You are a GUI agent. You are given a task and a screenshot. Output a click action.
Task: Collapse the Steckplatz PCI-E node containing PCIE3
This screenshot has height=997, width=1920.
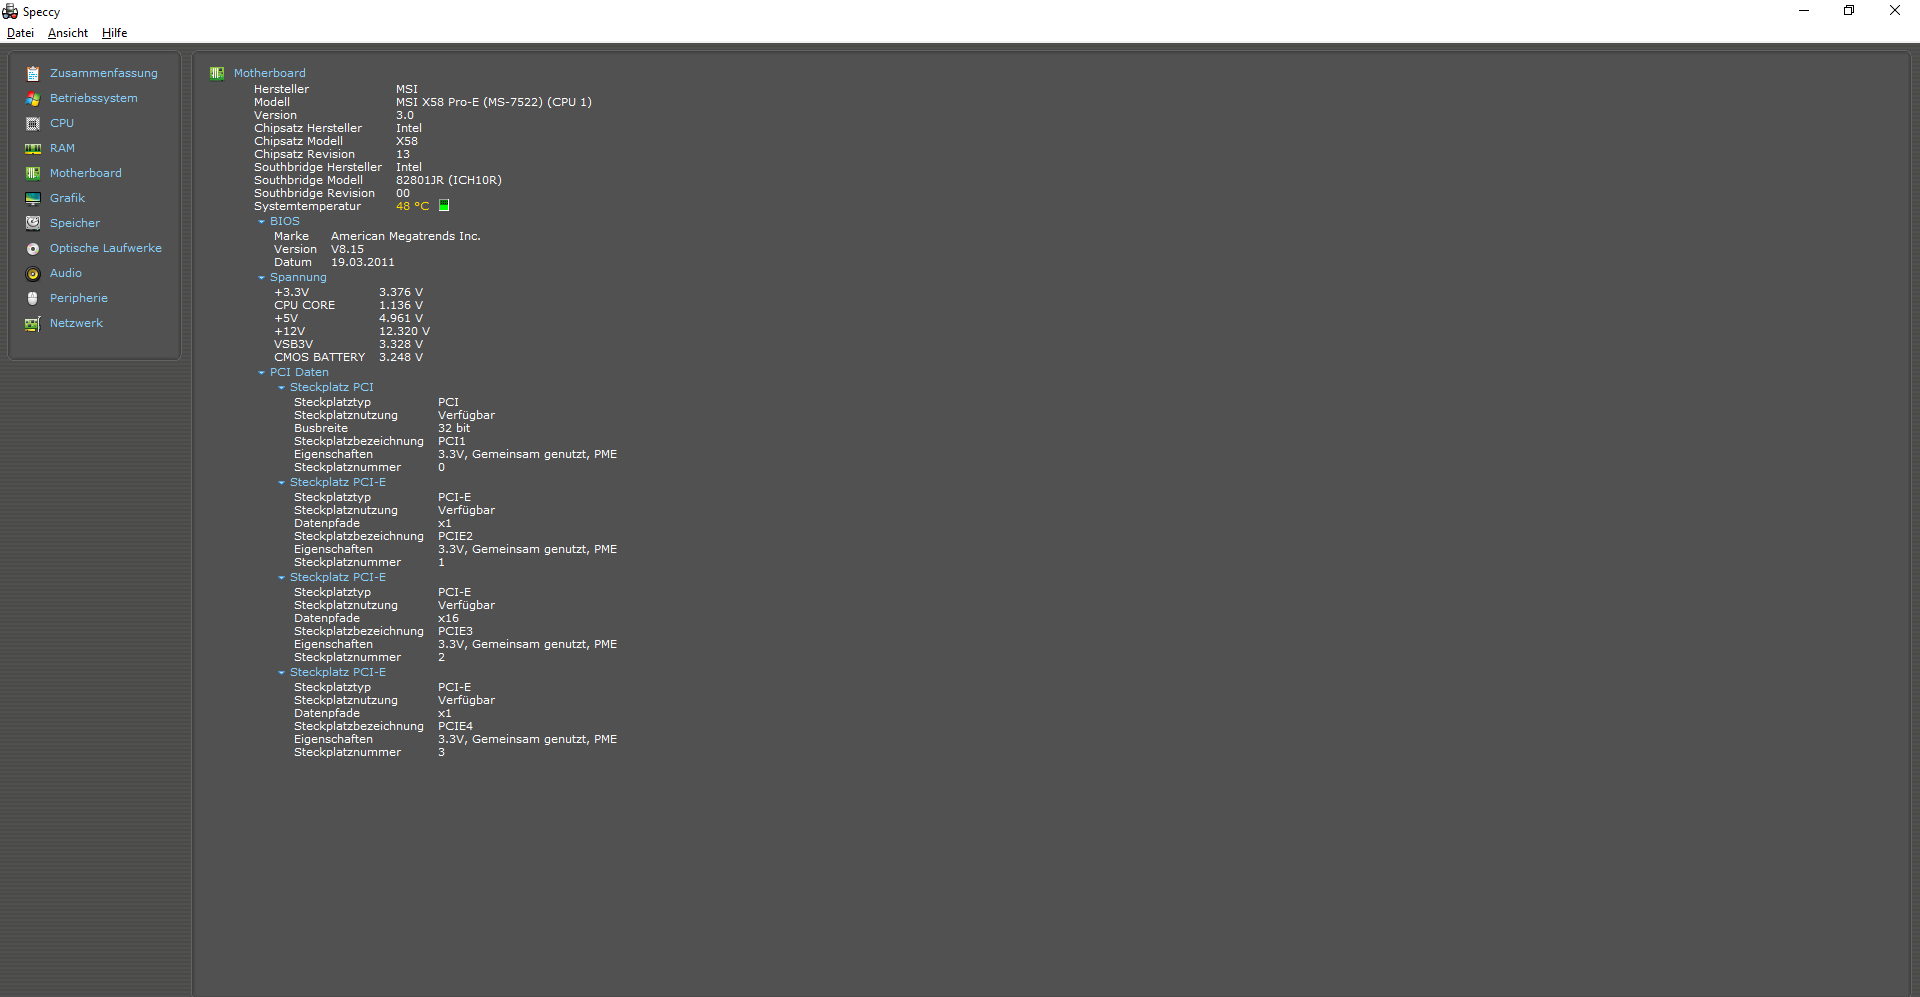click(282, 578)
